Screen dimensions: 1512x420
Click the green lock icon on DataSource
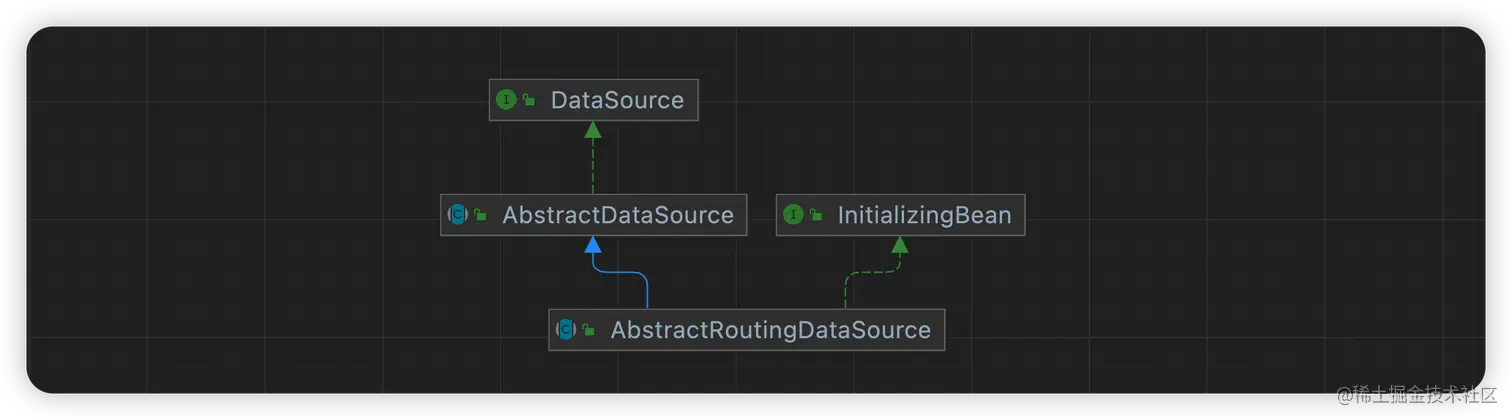click(x=528, y=101)
